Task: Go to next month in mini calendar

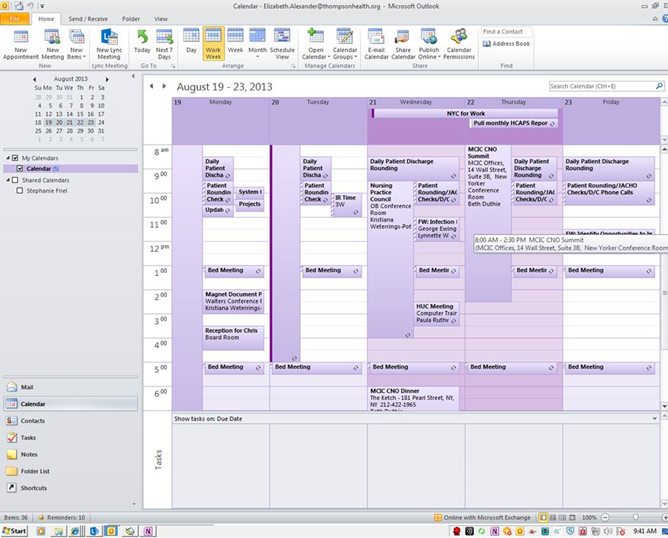Action: (x=107, y=79)
